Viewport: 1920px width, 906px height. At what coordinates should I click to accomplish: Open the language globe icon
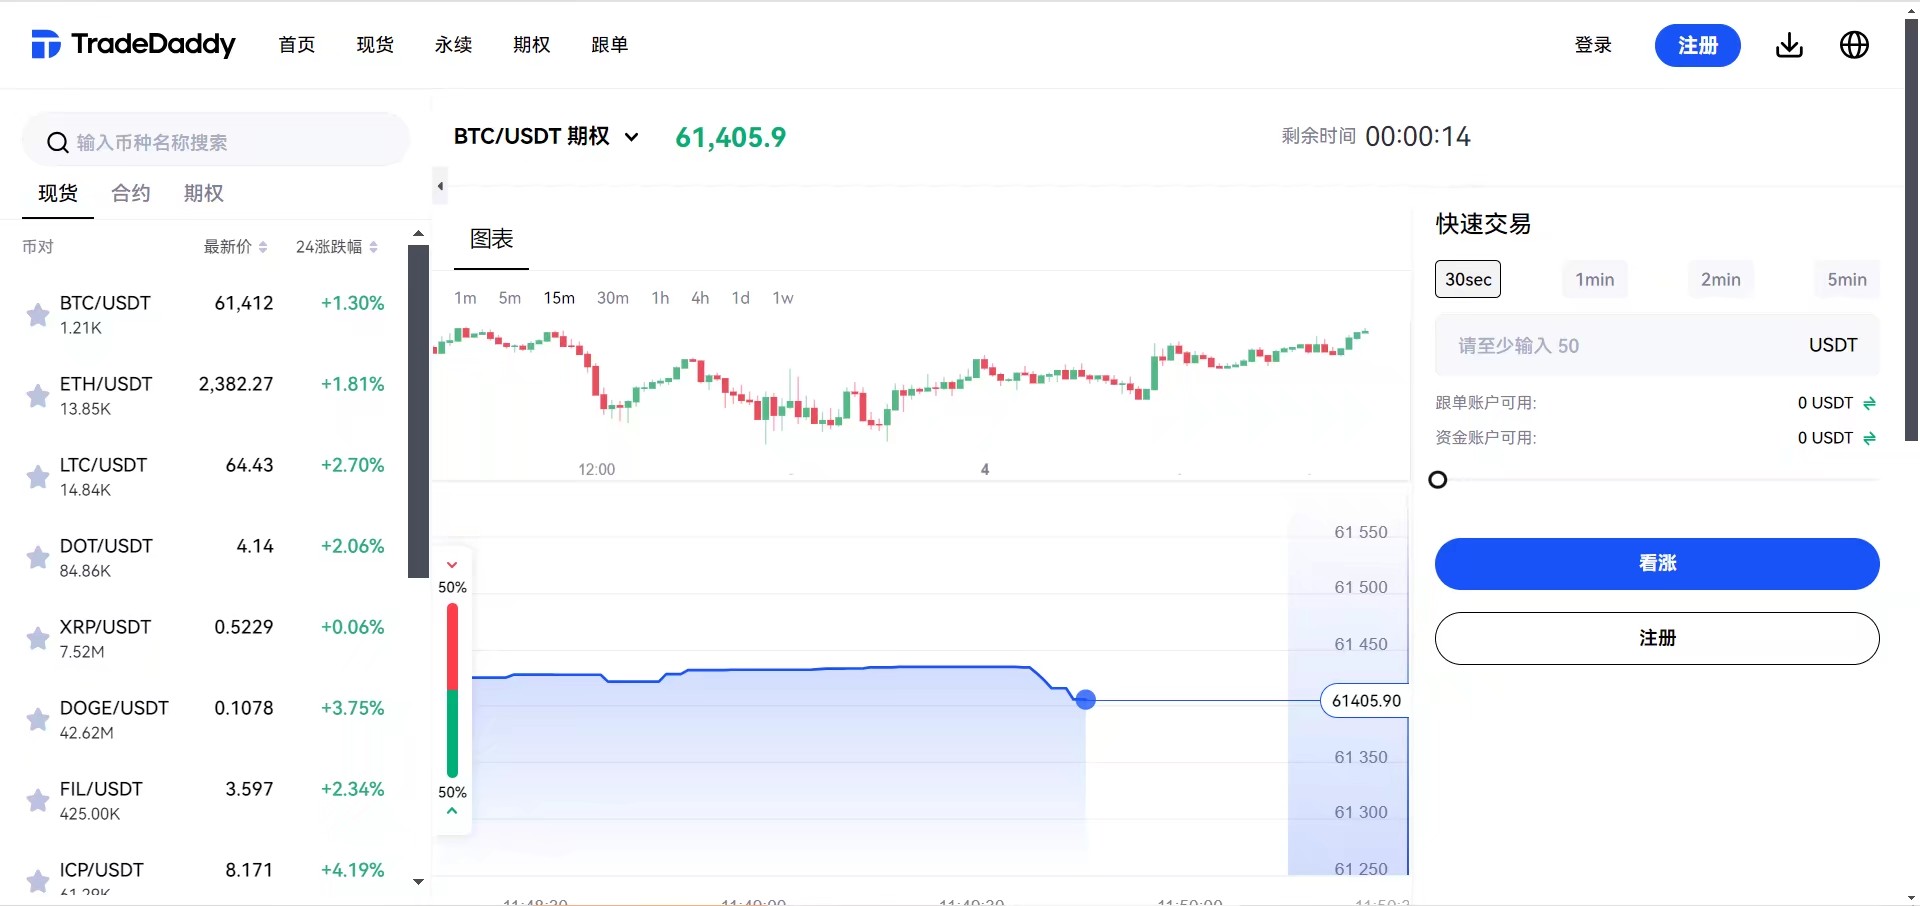(x=1855, y=45)
